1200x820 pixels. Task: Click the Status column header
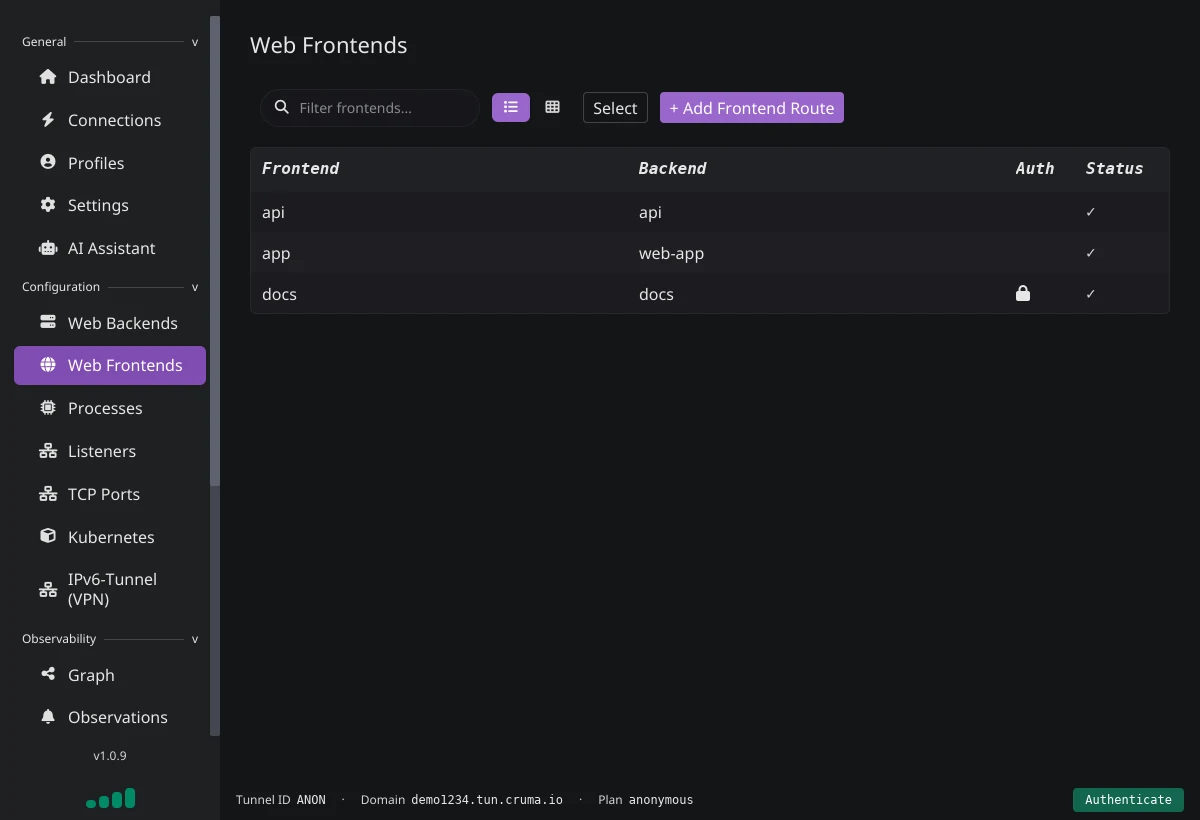tap(1114, 168)
